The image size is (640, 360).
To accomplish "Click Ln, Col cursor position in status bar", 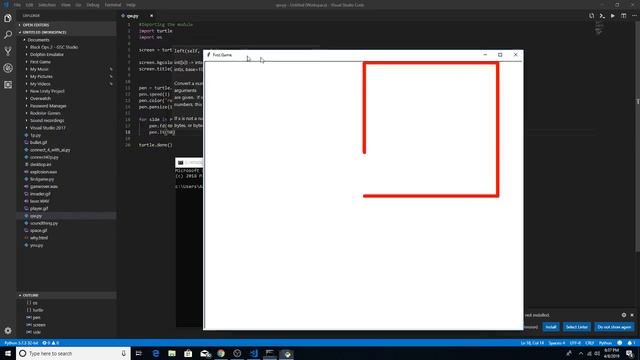I will [x=532, y=343].
